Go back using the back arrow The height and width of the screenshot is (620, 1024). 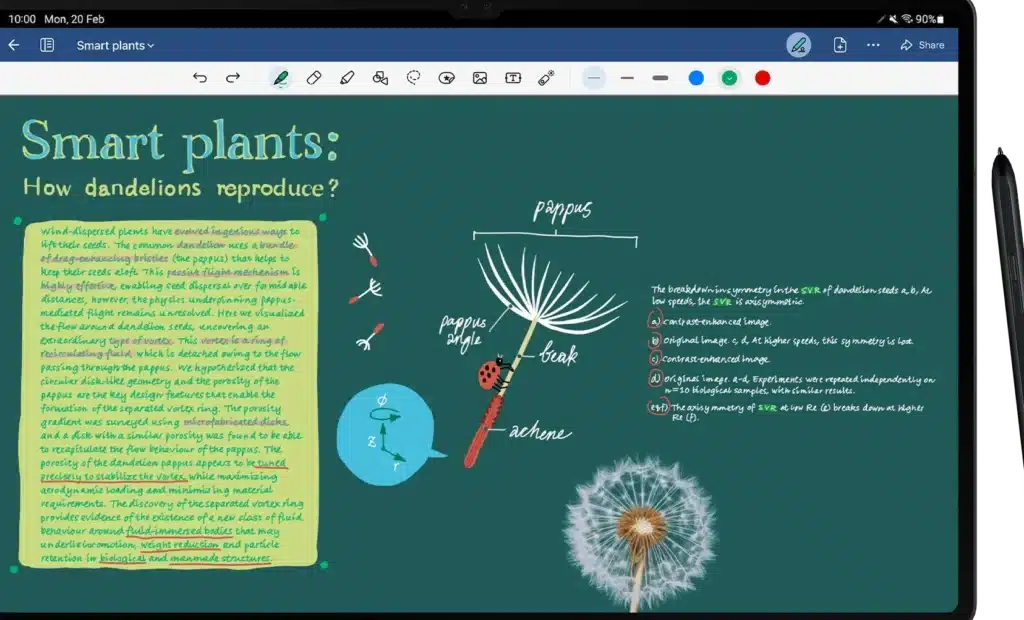[x=14, y=45]
